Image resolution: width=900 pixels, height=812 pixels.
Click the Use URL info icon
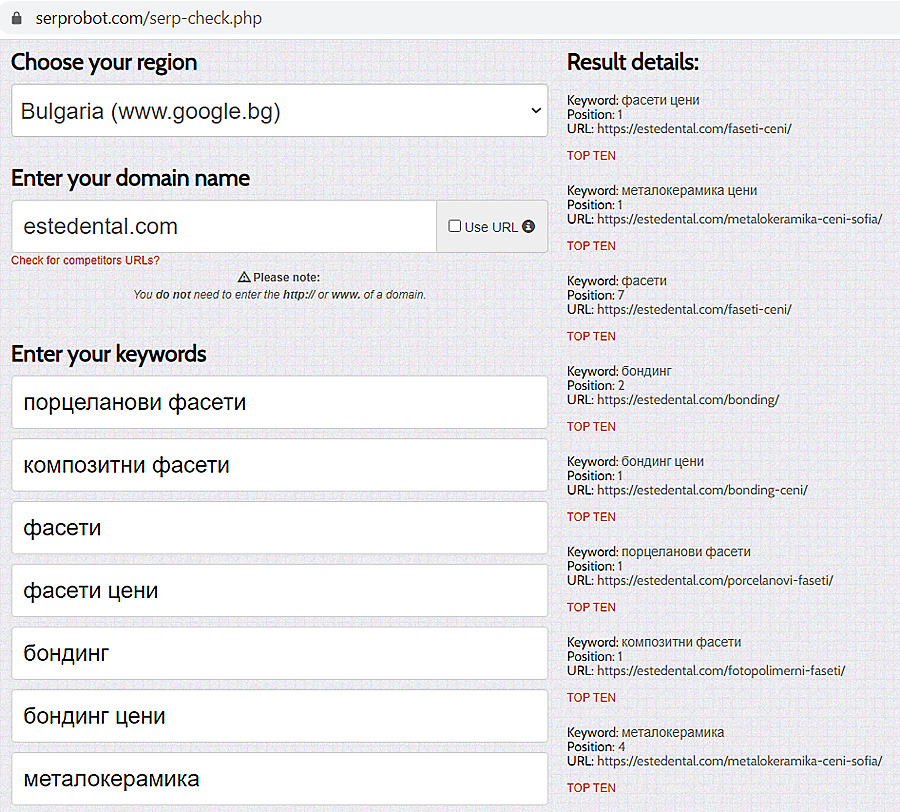pos(529,227)
